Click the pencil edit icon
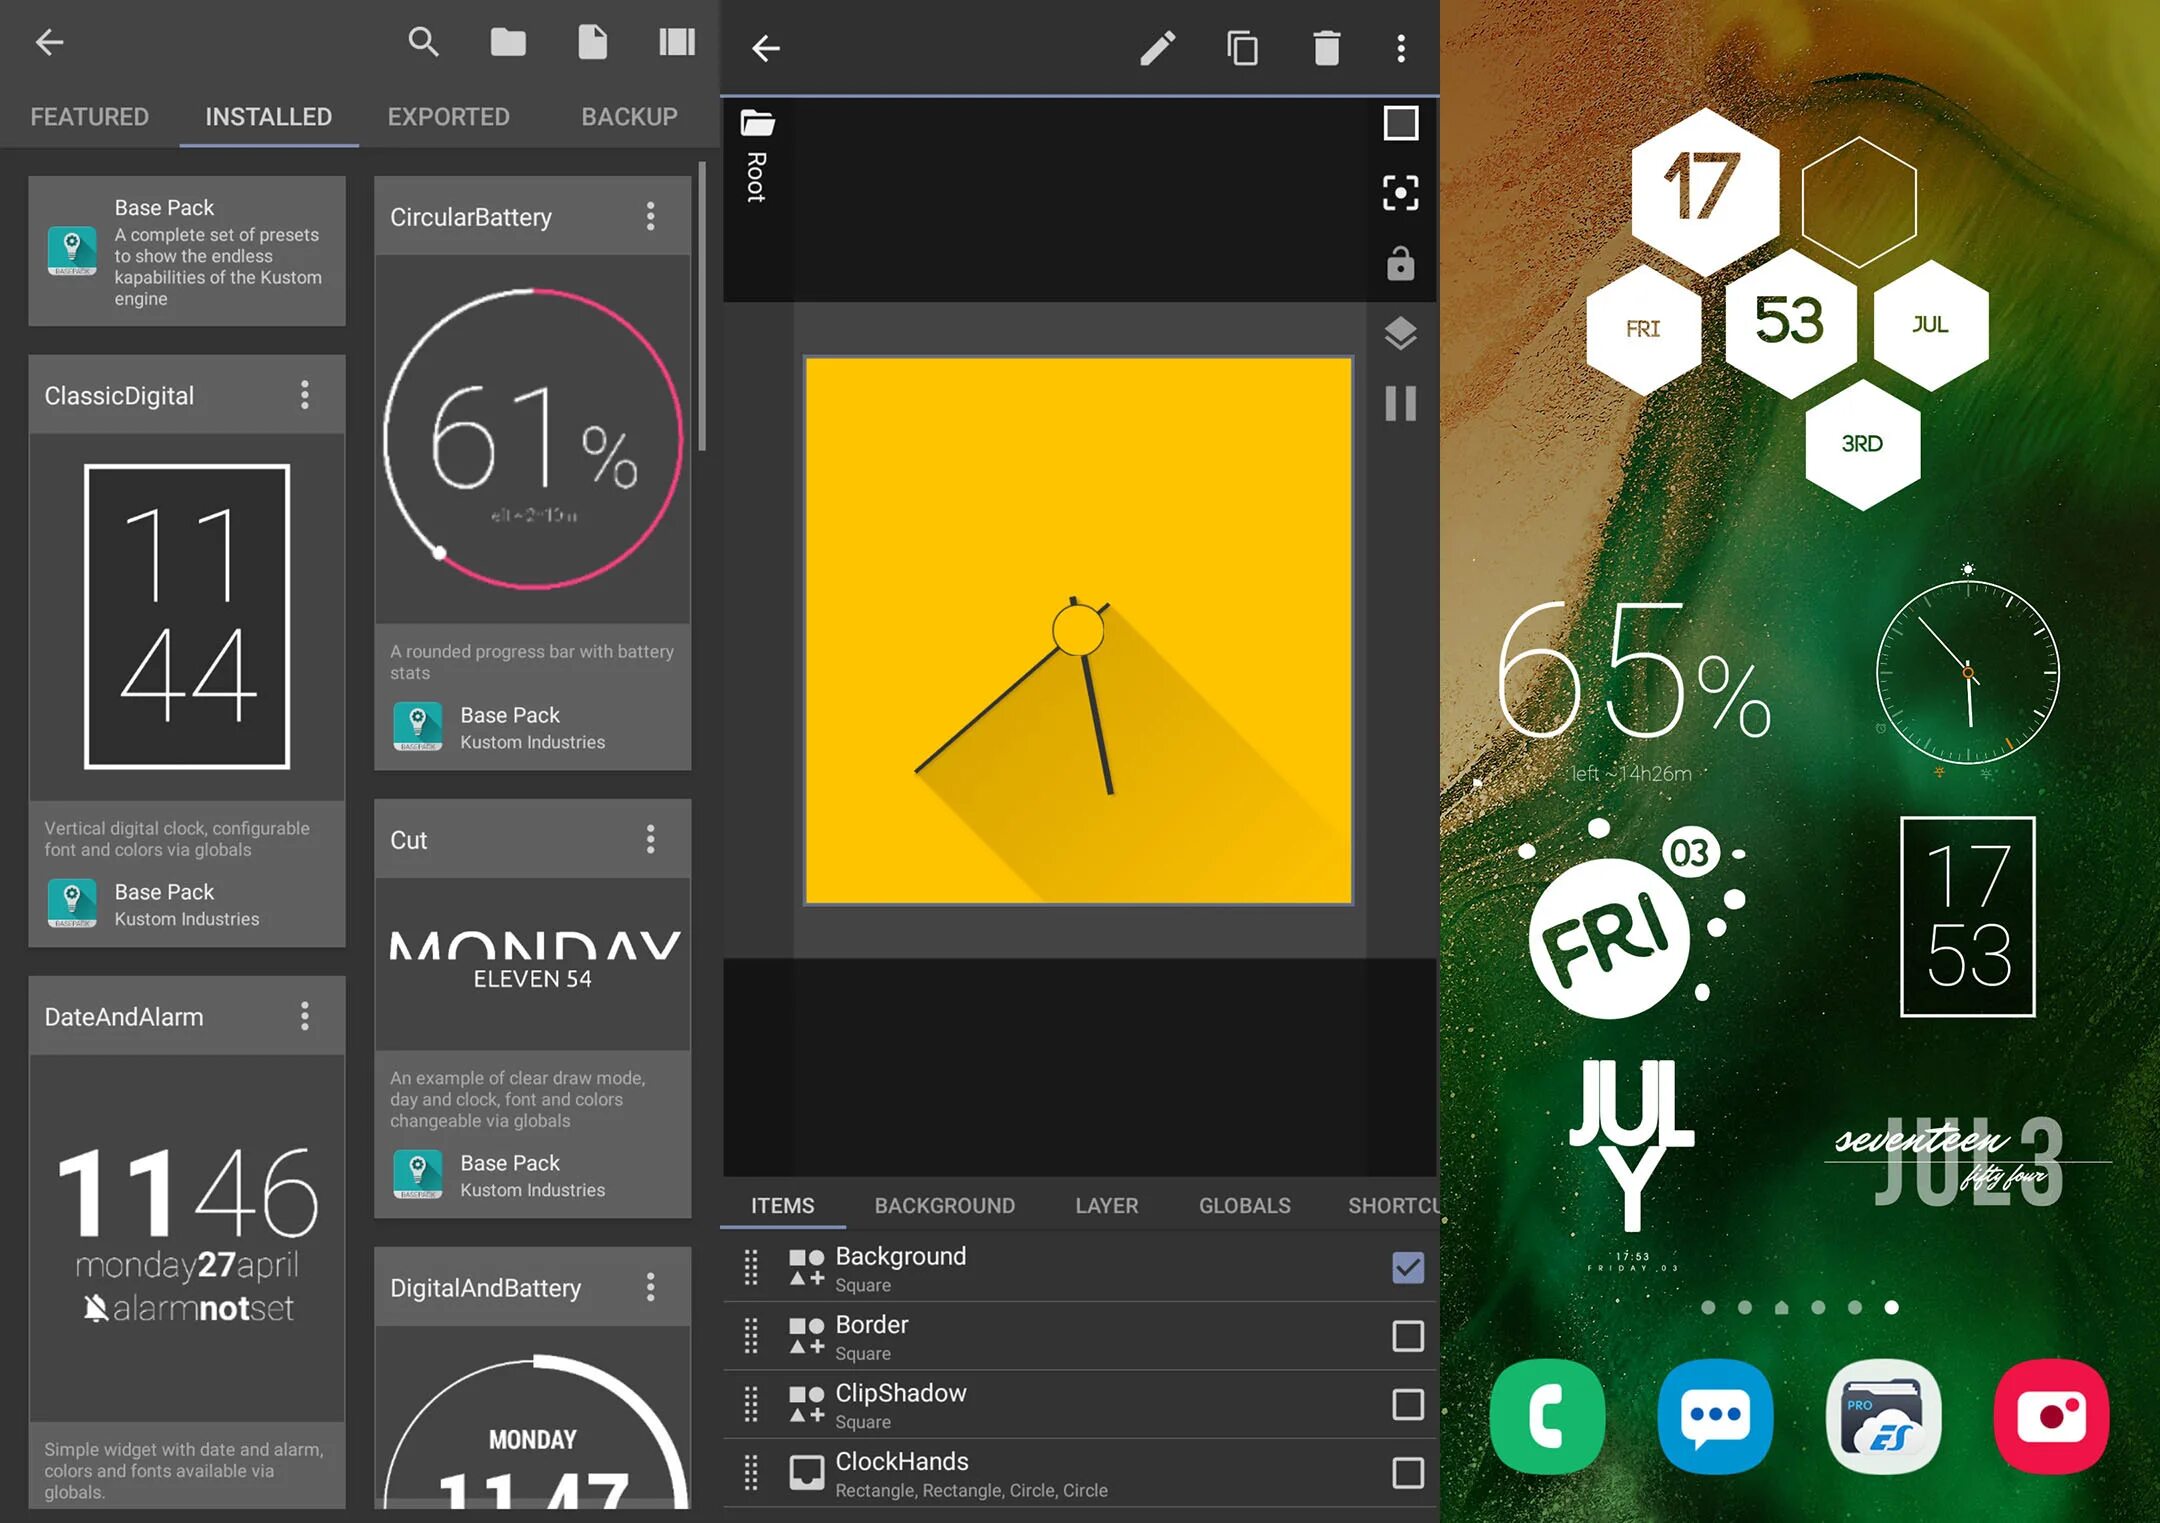The image size is (2160, 1523). (1157, 48)
